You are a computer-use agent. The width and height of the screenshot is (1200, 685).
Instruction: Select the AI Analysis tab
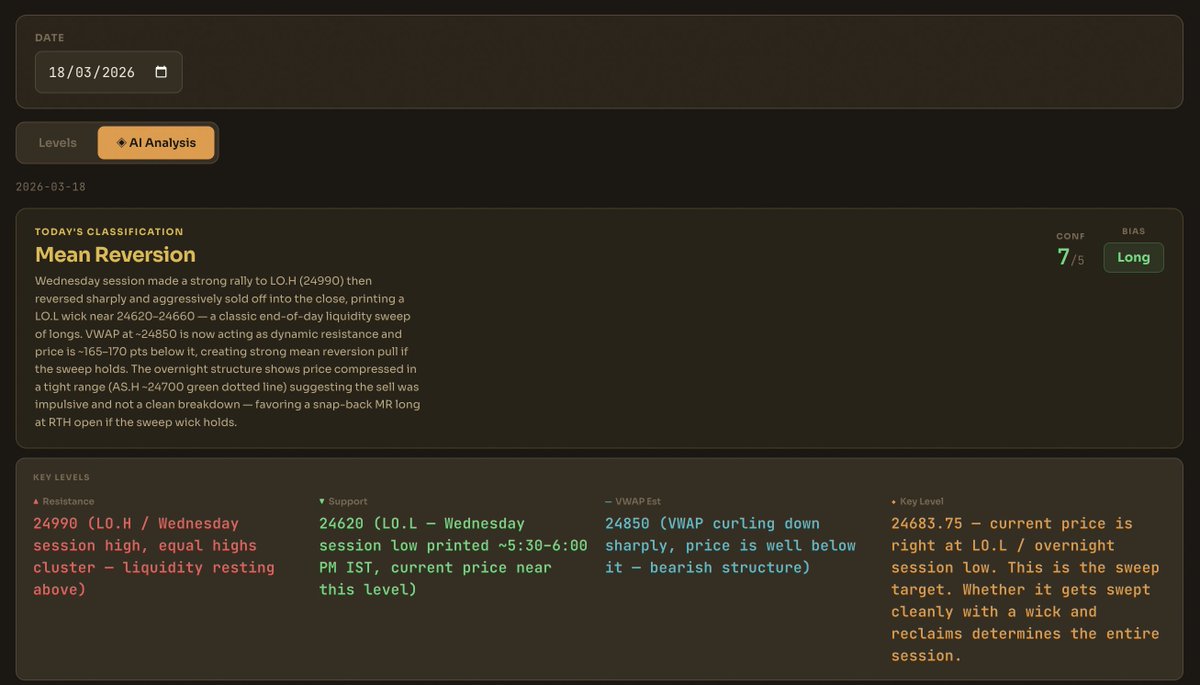coord(156,143)
